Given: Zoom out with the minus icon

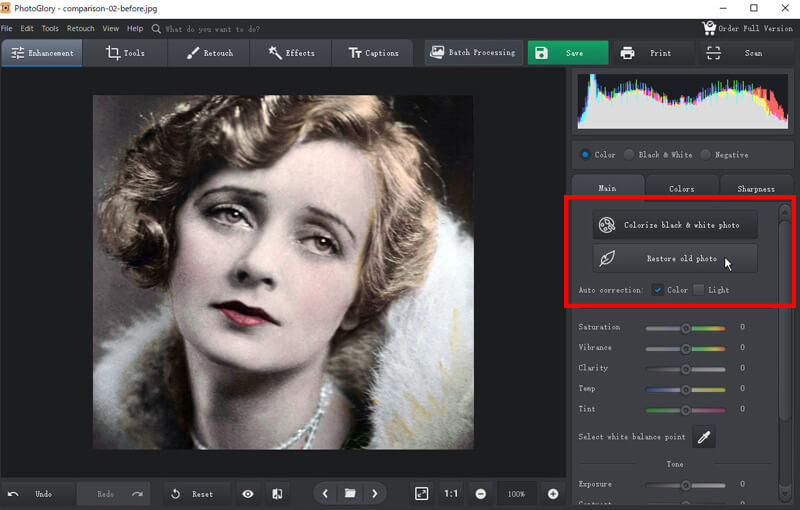Looking at the screenshot, I should tap(481, 494).
